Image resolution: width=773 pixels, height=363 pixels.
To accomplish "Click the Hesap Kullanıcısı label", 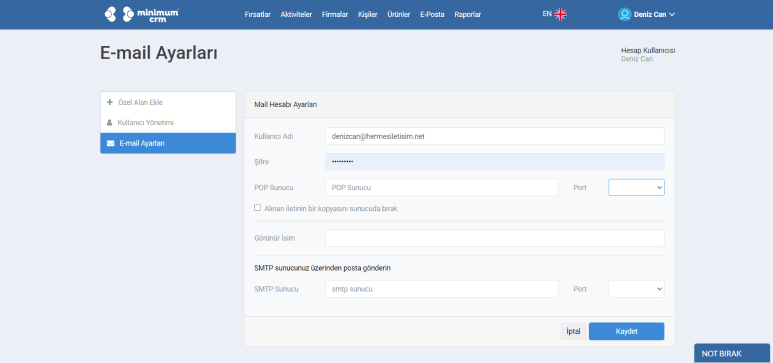I will pos(648,50).
